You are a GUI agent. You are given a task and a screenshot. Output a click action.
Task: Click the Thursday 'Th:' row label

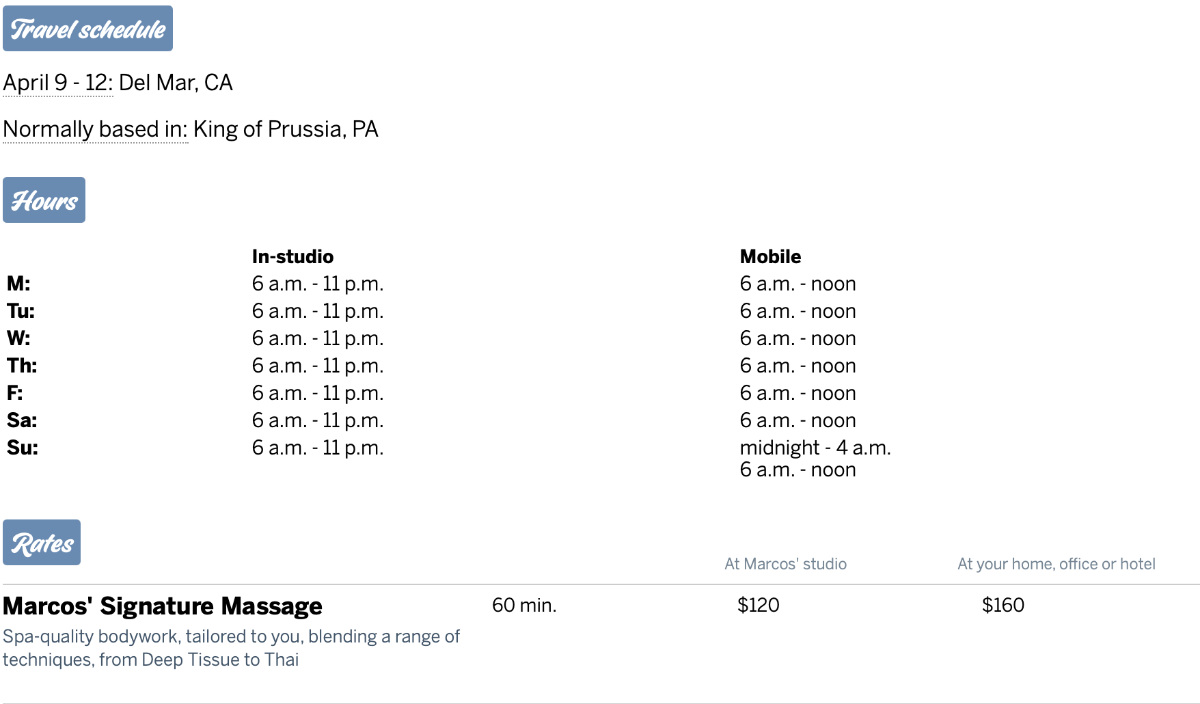coord(22,366)
